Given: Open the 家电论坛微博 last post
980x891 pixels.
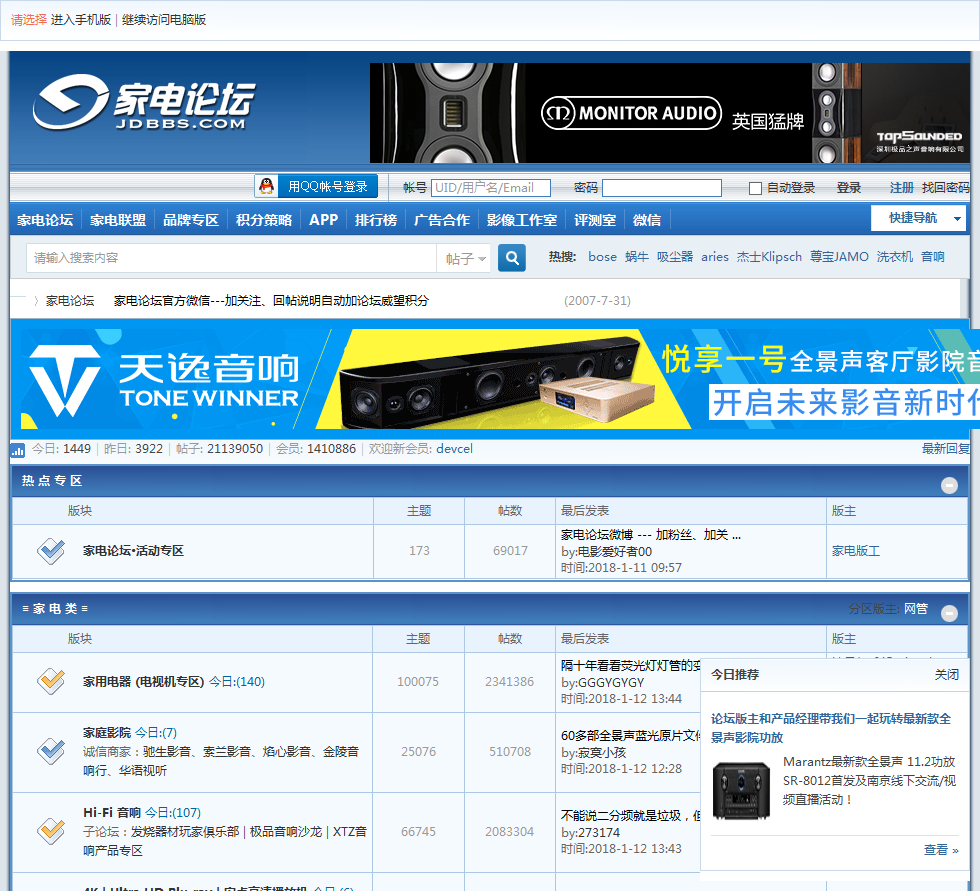Looking at the screenshot, I should (651, 535).
